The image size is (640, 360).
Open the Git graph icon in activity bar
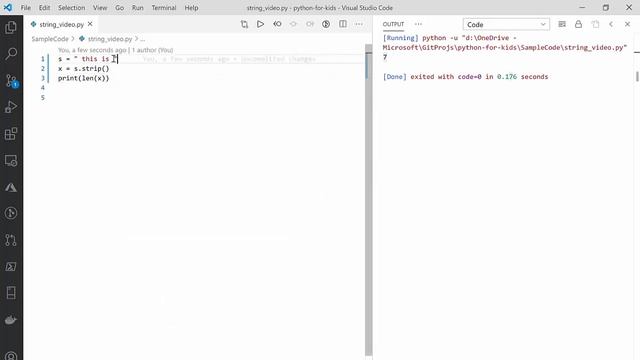coord(11,213)
